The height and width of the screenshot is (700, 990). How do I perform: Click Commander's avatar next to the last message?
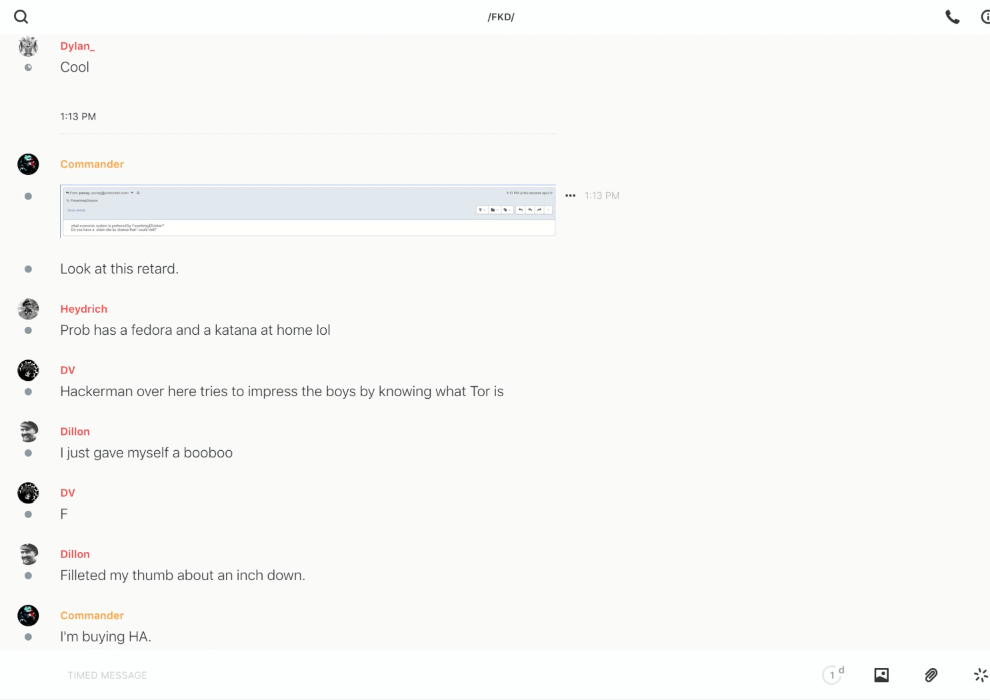[x=28, y=615]
